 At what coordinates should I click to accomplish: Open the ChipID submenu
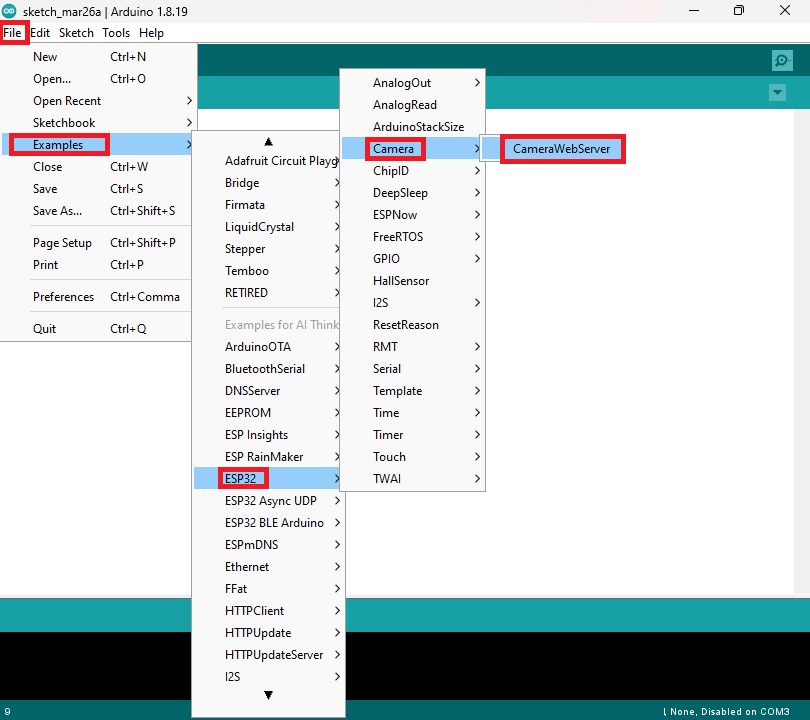pyautogui.click(x=412, y=171)
